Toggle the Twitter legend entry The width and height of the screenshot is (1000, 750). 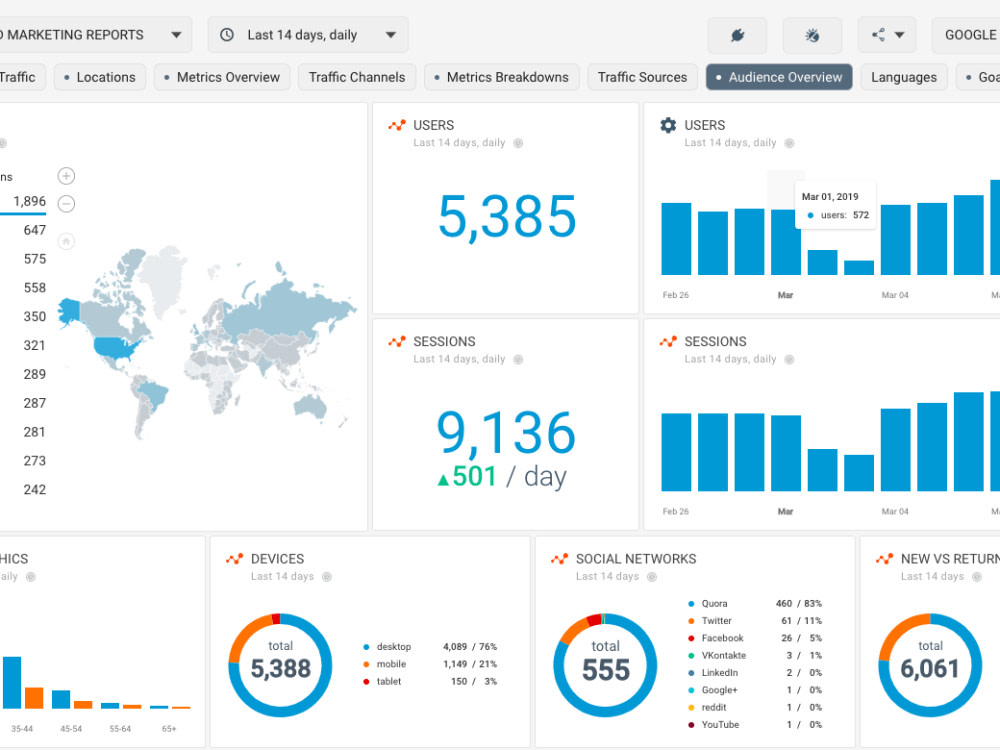click(755, 621)
